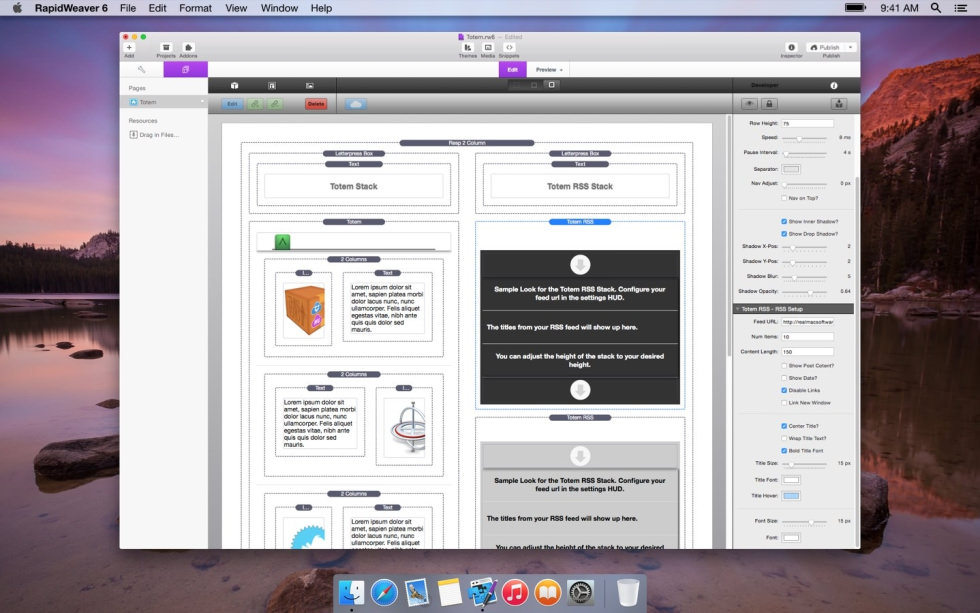The height and width of the screenshot is (613, 980).
Task: Click the export box icon in settings panel
Action: pyautogui.click(x=839, y=104)
